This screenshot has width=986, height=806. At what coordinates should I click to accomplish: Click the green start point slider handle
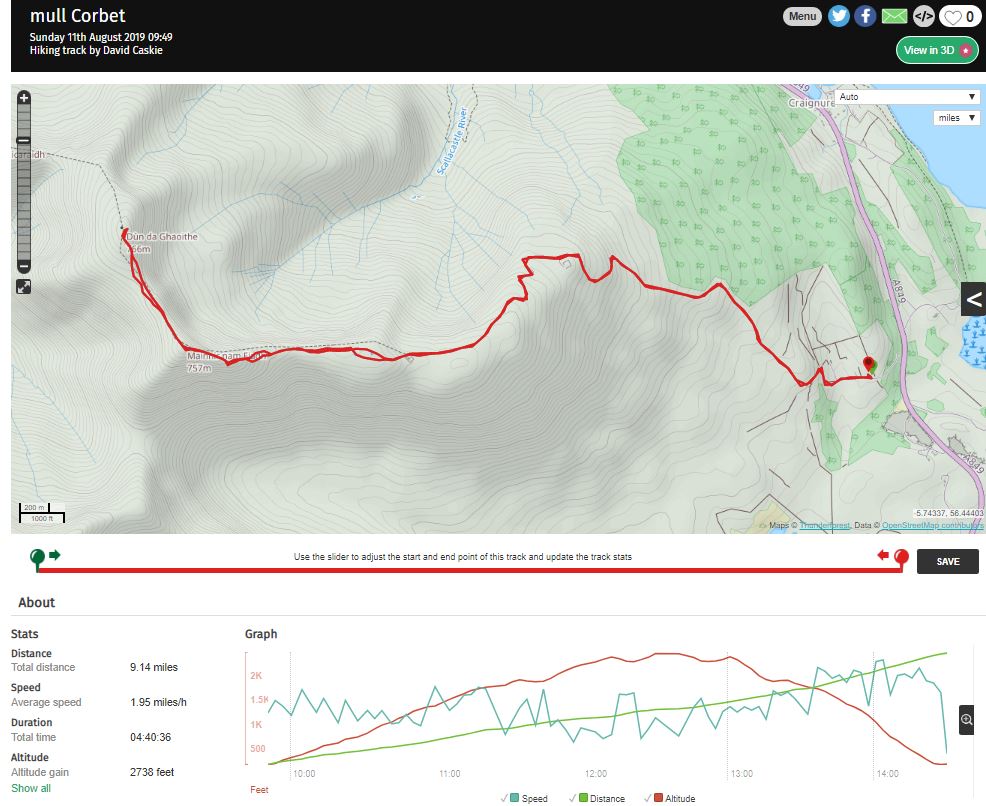tap(37, 556)
